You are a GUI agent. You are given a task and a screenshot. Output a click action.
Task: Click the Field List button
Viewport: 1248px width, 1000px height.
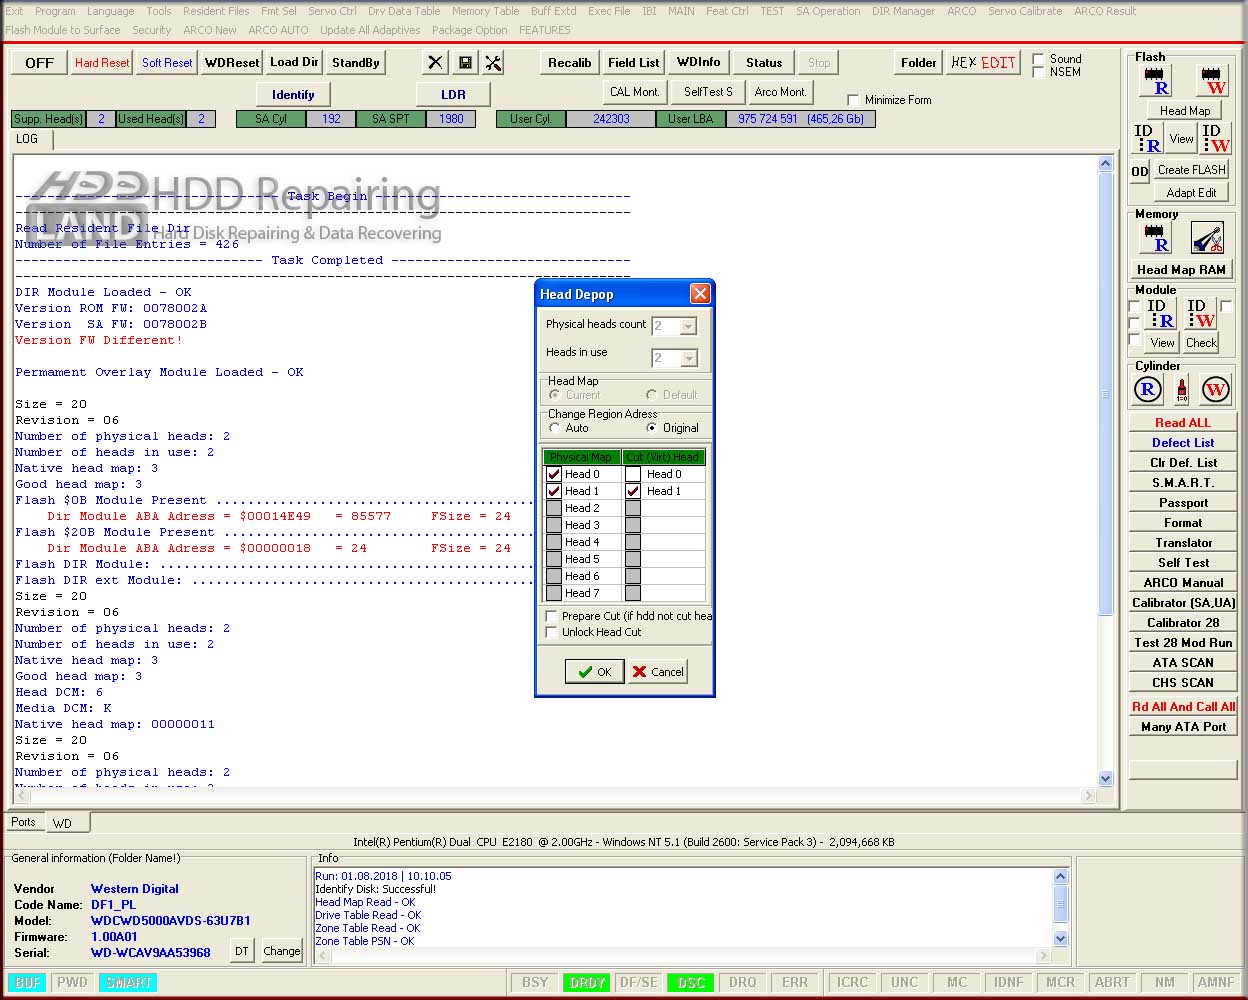point(633,63)
